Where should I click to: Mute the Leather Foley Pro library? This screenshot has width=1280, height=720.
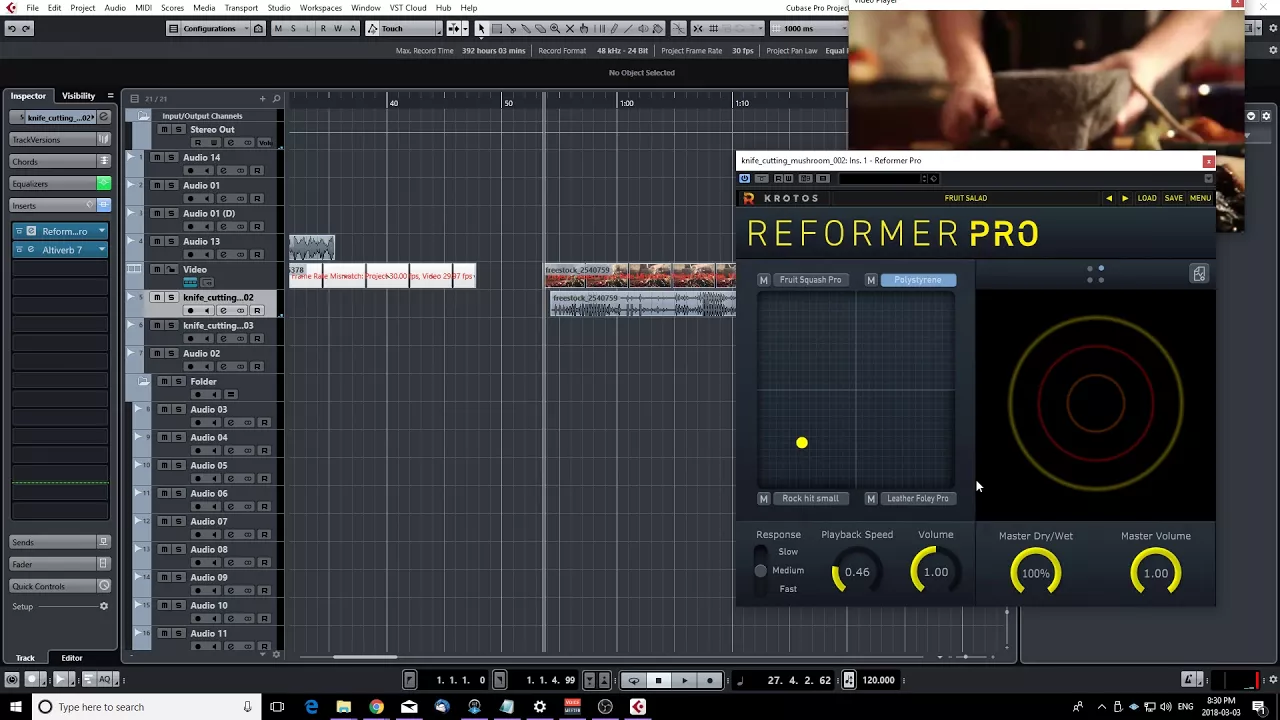[871, 498]
